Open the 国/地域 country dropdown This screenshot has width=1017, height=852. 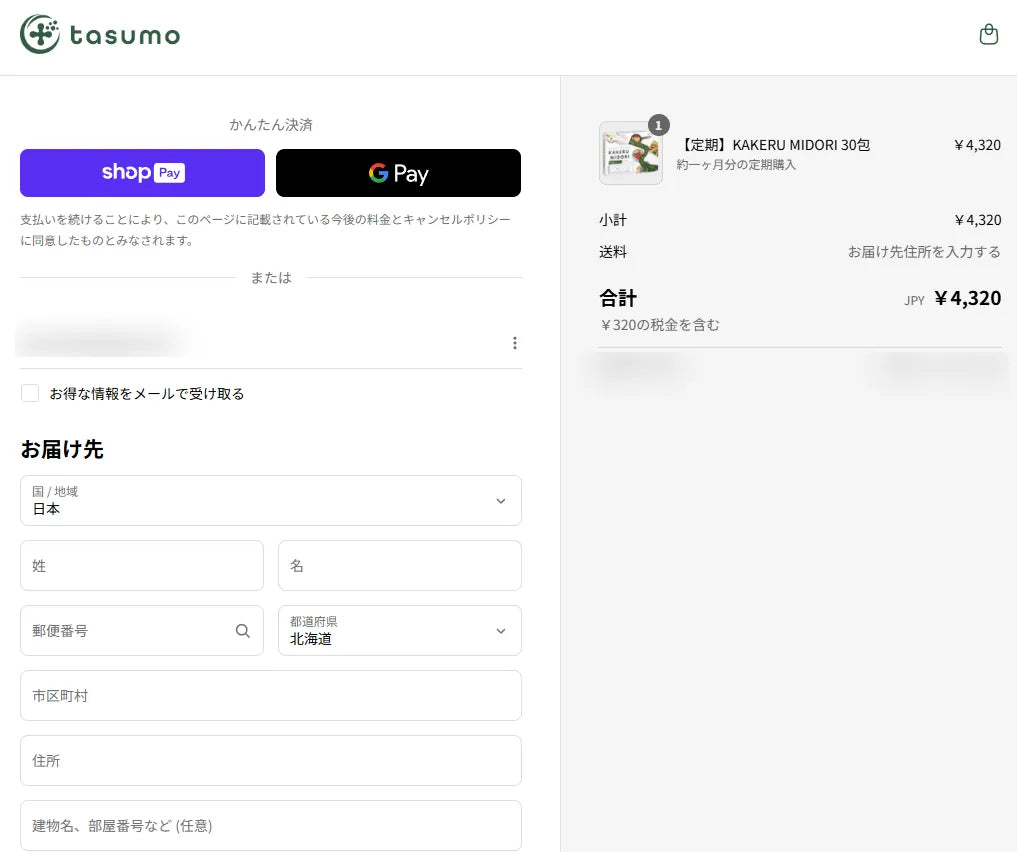(x=271, y=500)
